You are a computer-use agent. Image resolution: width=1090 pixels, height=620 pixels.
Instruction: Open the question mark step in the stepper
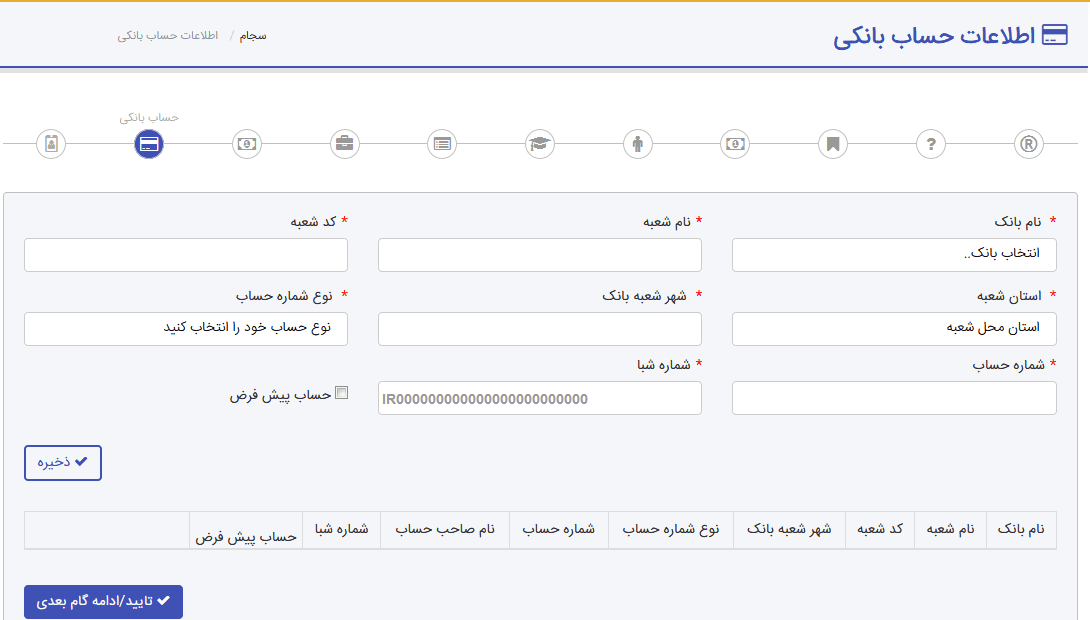[930, 144]
